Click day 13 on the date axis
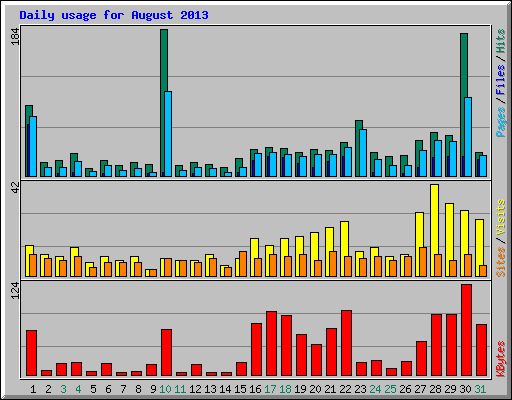The height and width of the screenshot is (400, 512). (x=210, y=389)
